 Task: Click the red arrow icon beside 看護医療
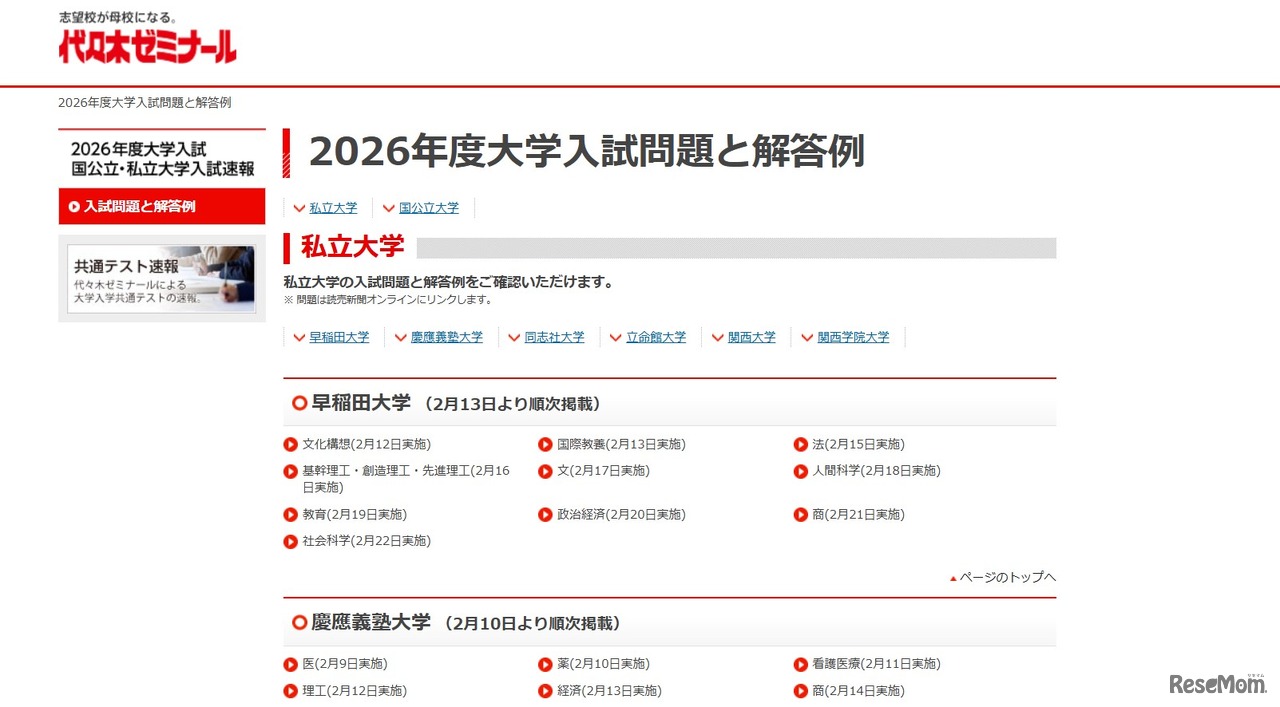(801, 664)
